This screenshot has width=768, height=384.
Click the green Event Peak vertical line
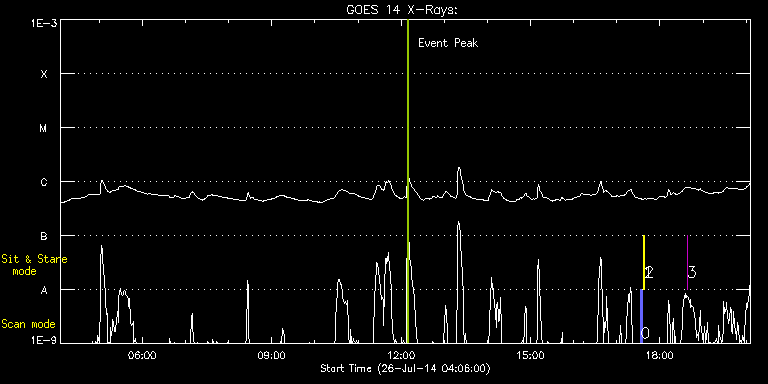click(x=408, y=181)
